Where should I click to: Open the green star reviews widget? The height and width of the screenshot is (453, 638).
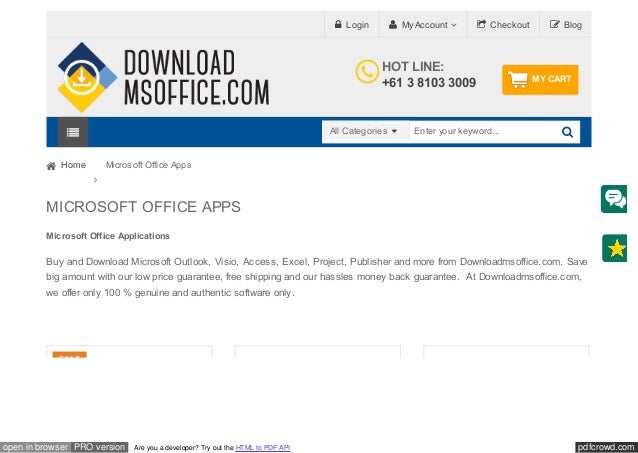614,248
